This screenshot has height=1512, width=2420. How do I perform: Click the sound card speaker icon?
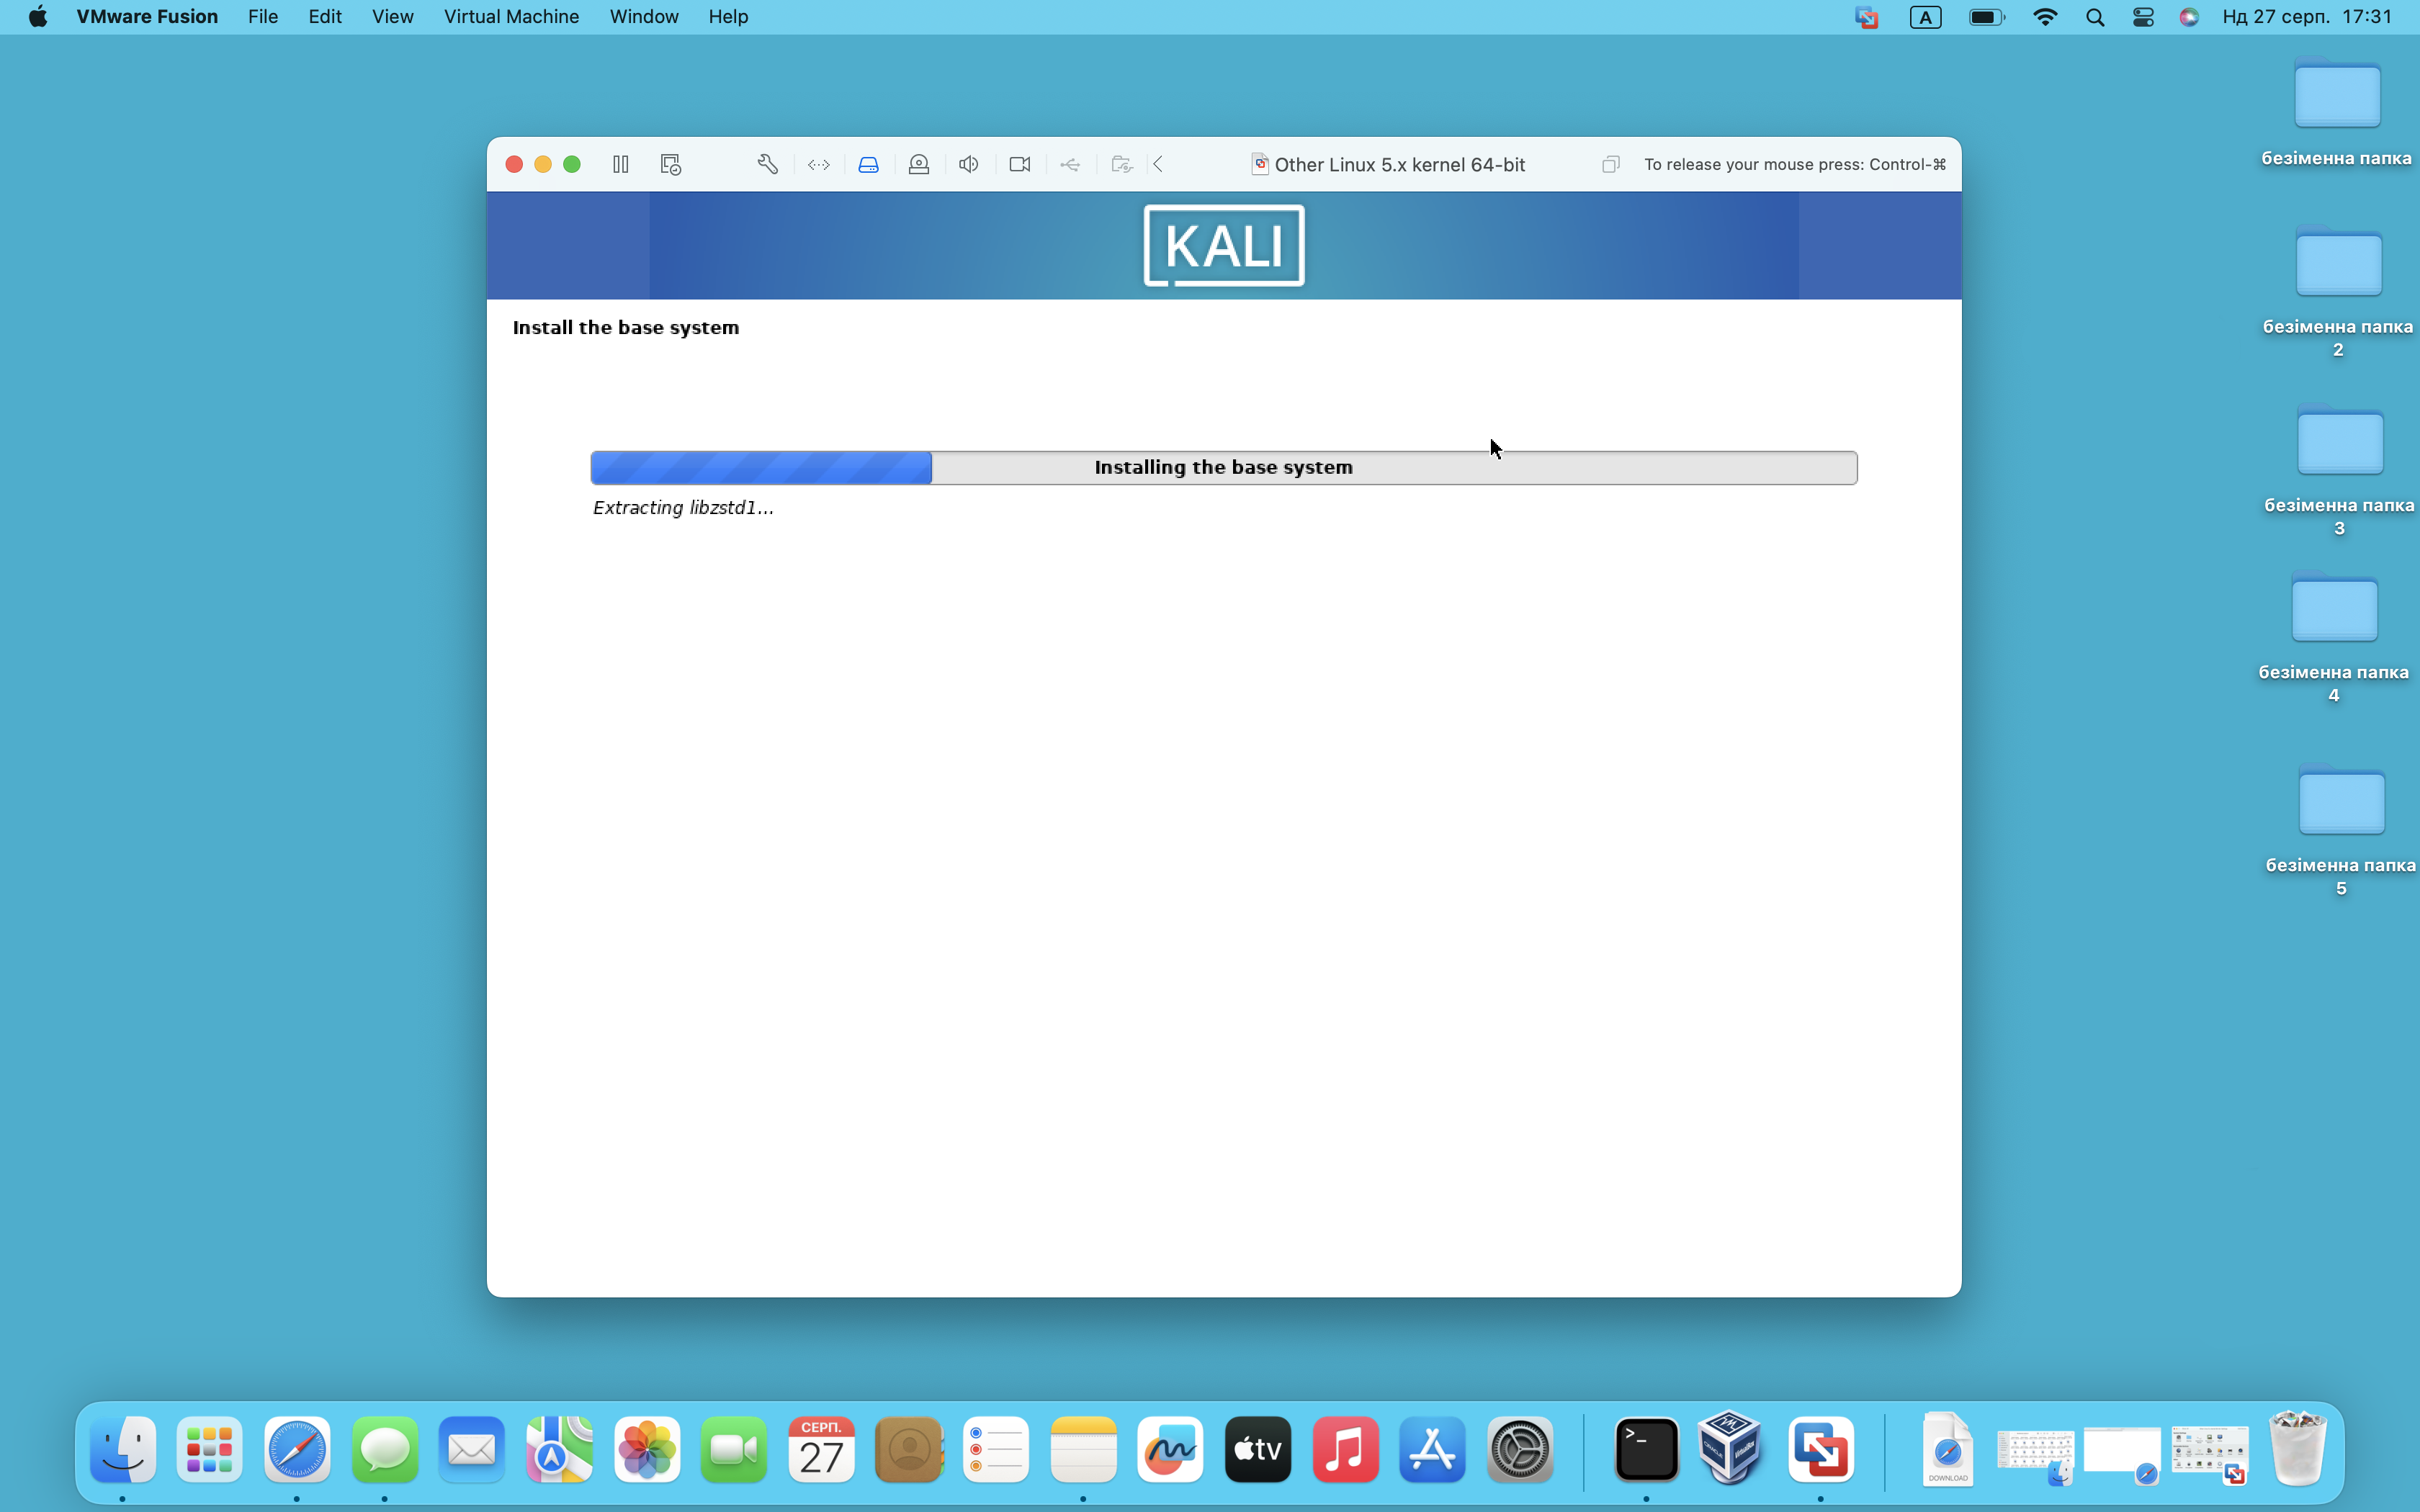coord(969,164)
